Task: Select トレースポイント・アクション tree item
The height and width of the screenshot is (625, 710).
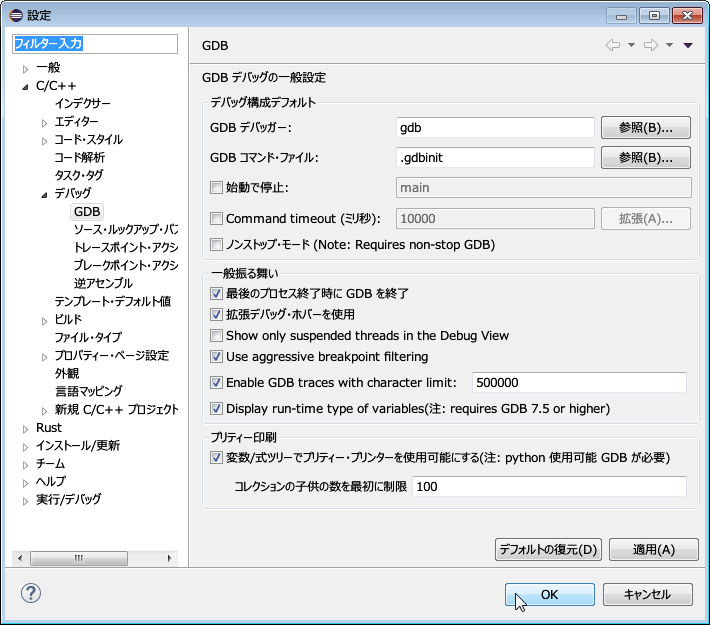Action: [126, 247]
